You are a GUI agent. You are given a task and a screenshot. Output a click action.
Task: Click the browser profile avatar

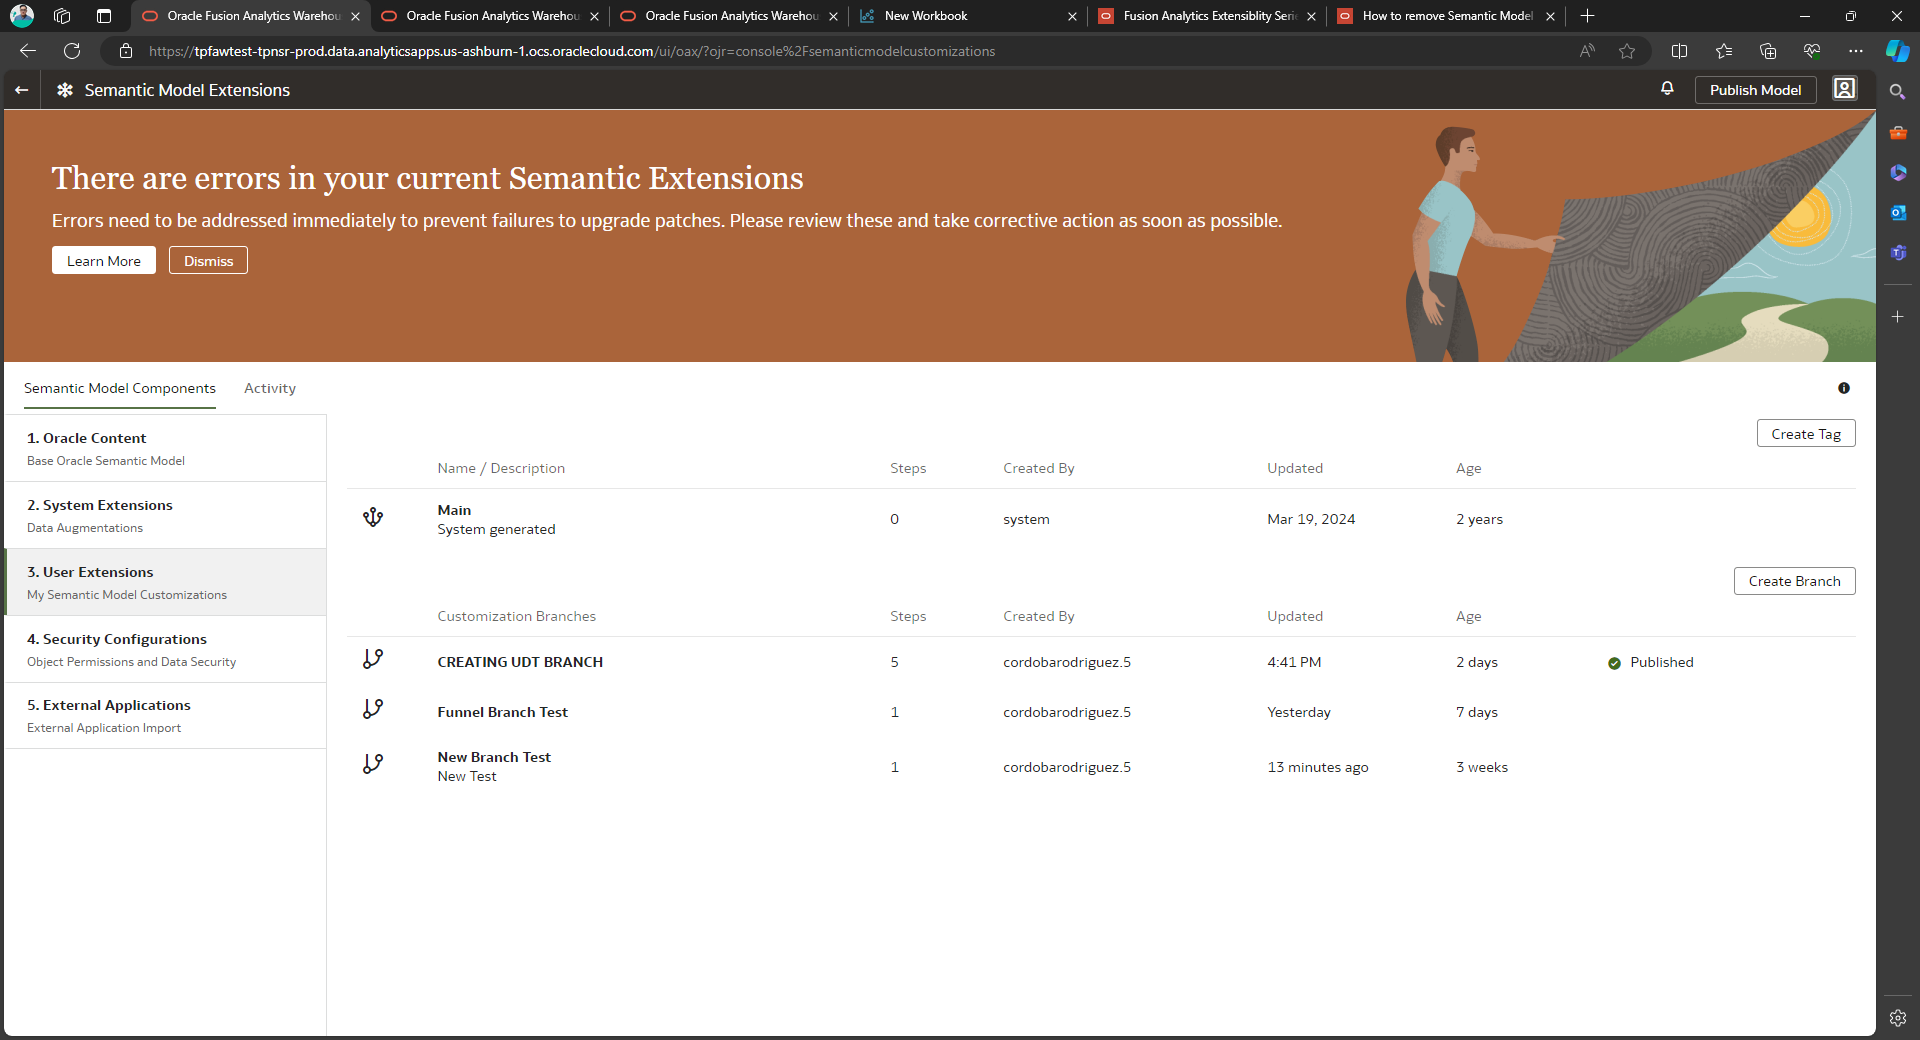click(21, 16)
